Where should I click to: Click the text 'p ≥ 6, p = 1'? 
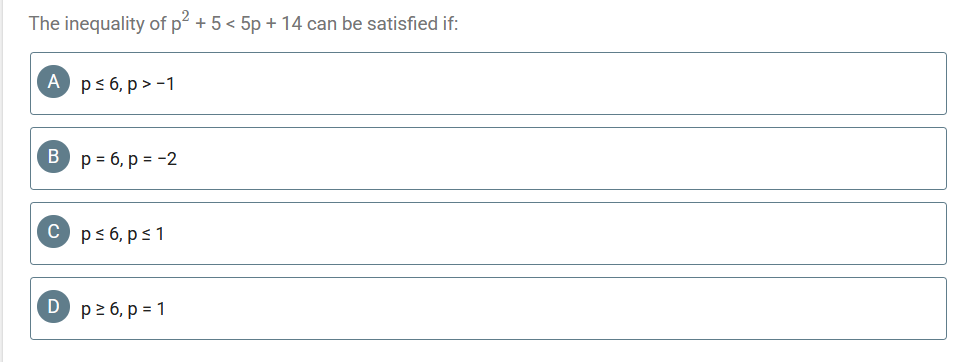[123, 309]
